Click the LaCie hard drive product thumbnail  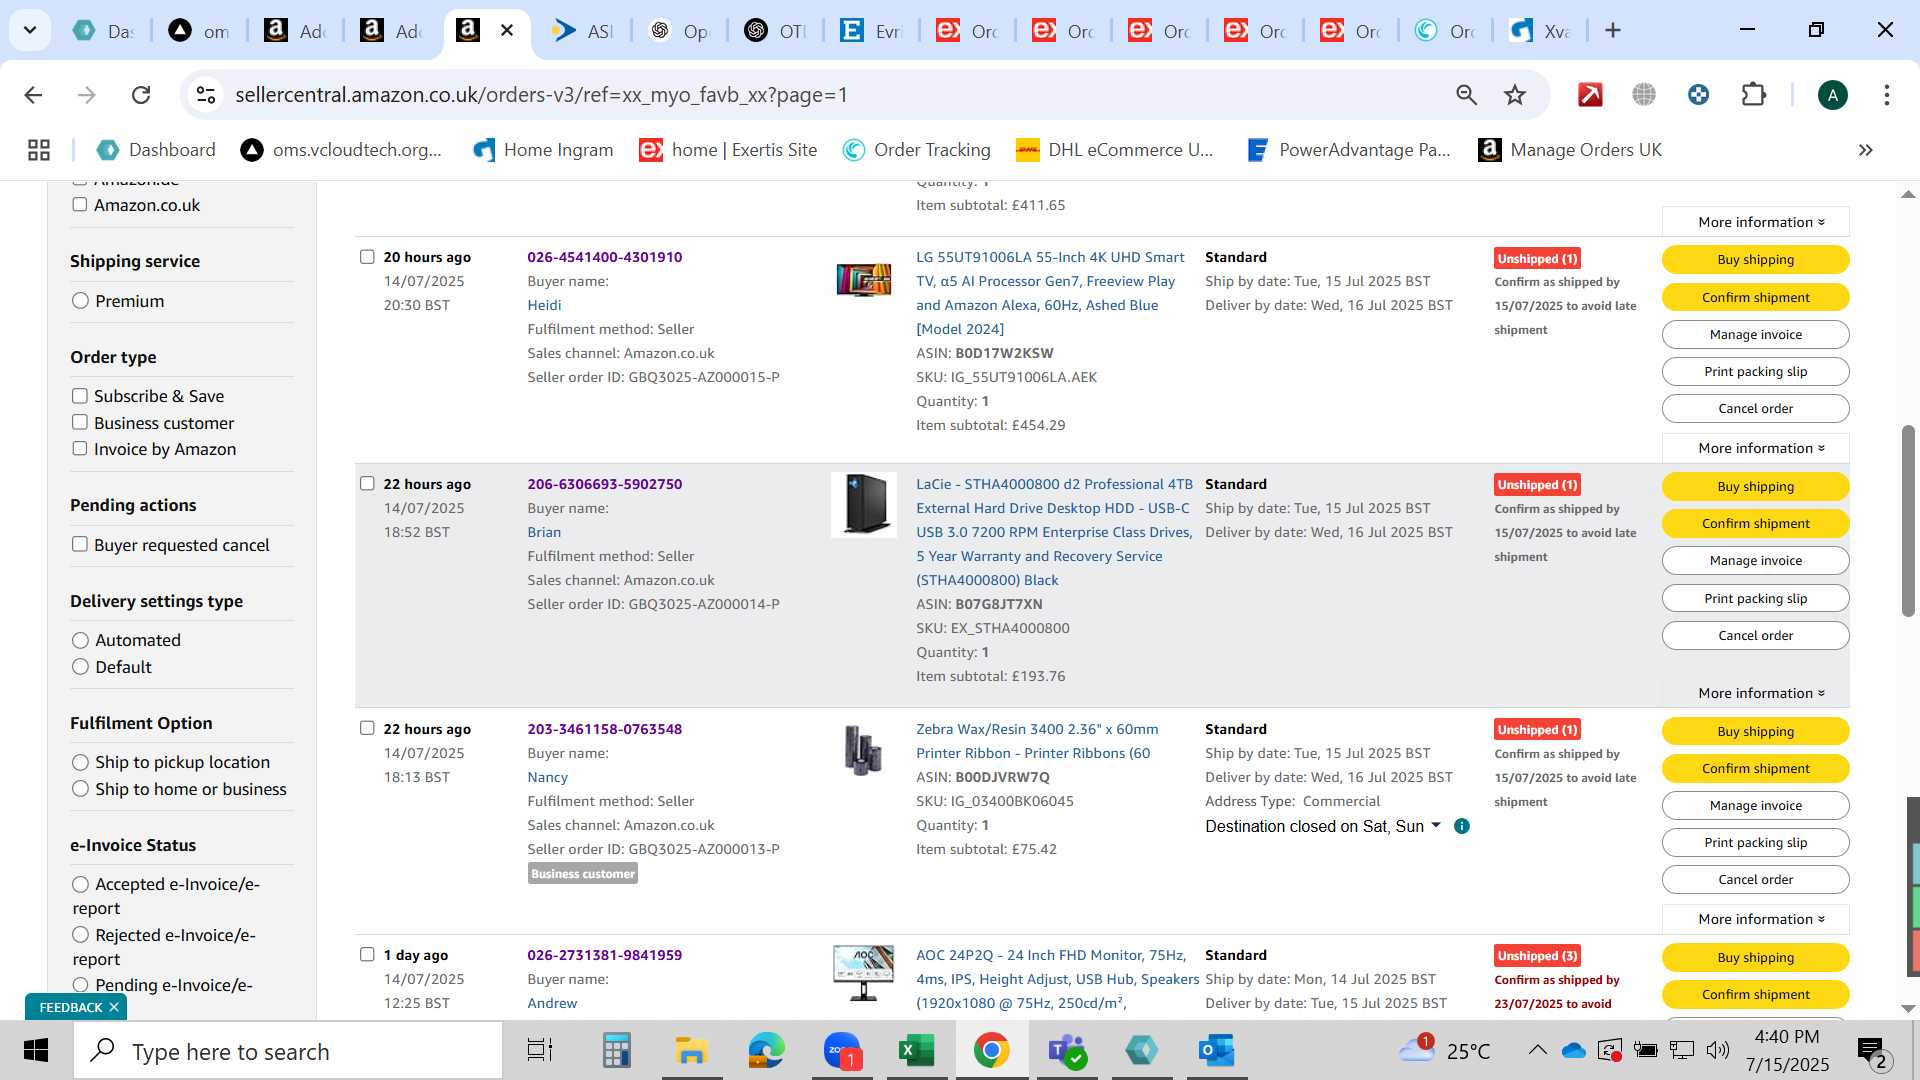click(864, 505)
